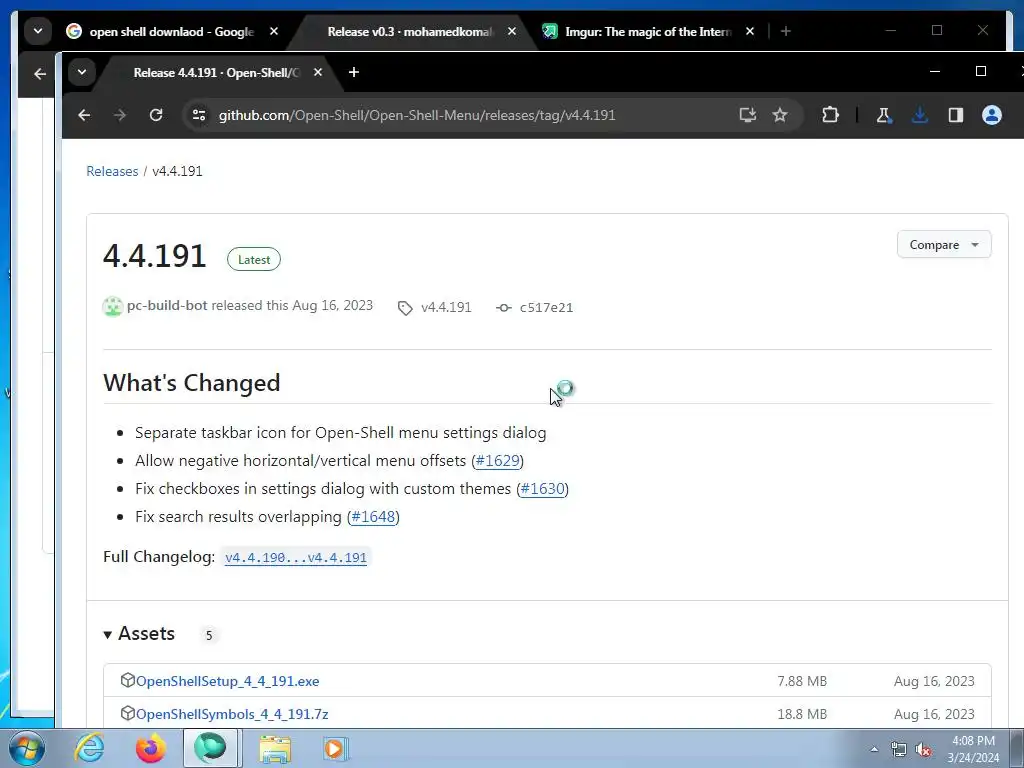Screen dimensions: 1024x768
Task: Click the Latest release badge
Action: tap(254, 259)
